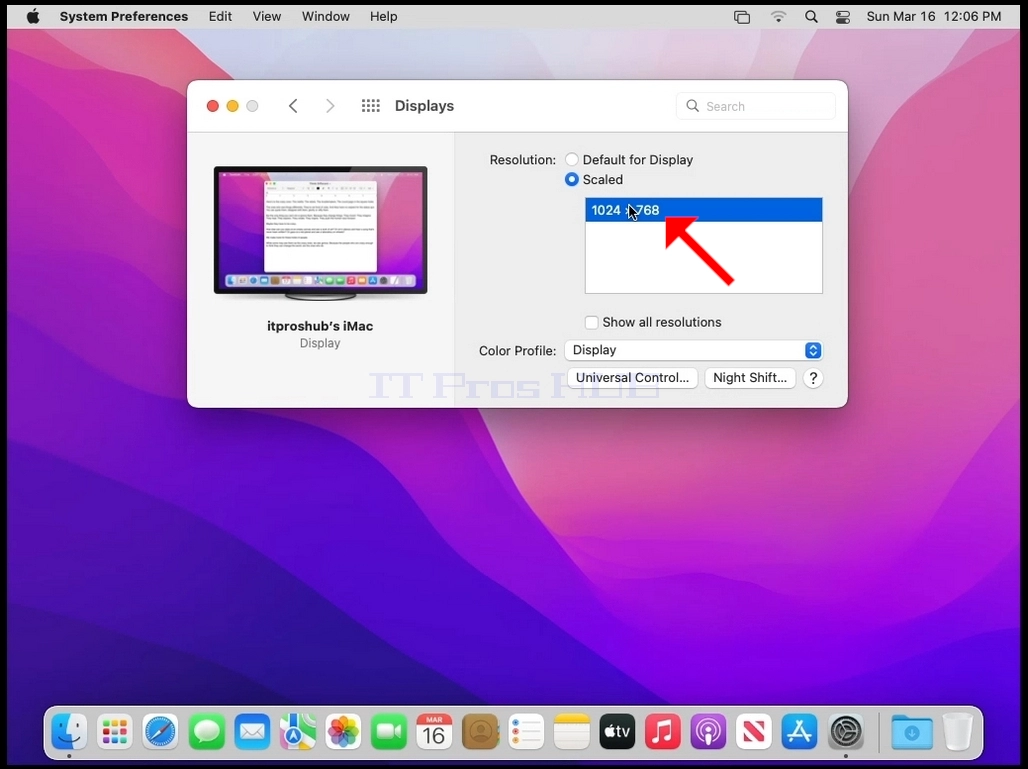1028x769 pixels.
Task: Go back with the left chevron
Action: 293,106
